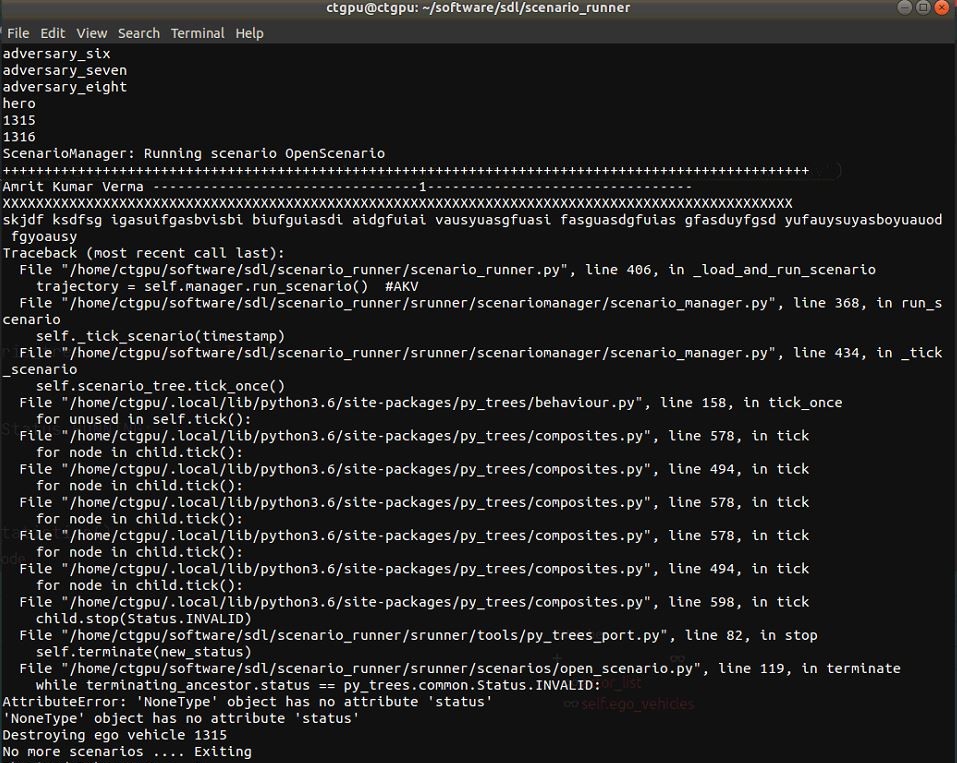Click the line 'adversary_eight'
Screen dimensions: 957x763
[65, 87]
